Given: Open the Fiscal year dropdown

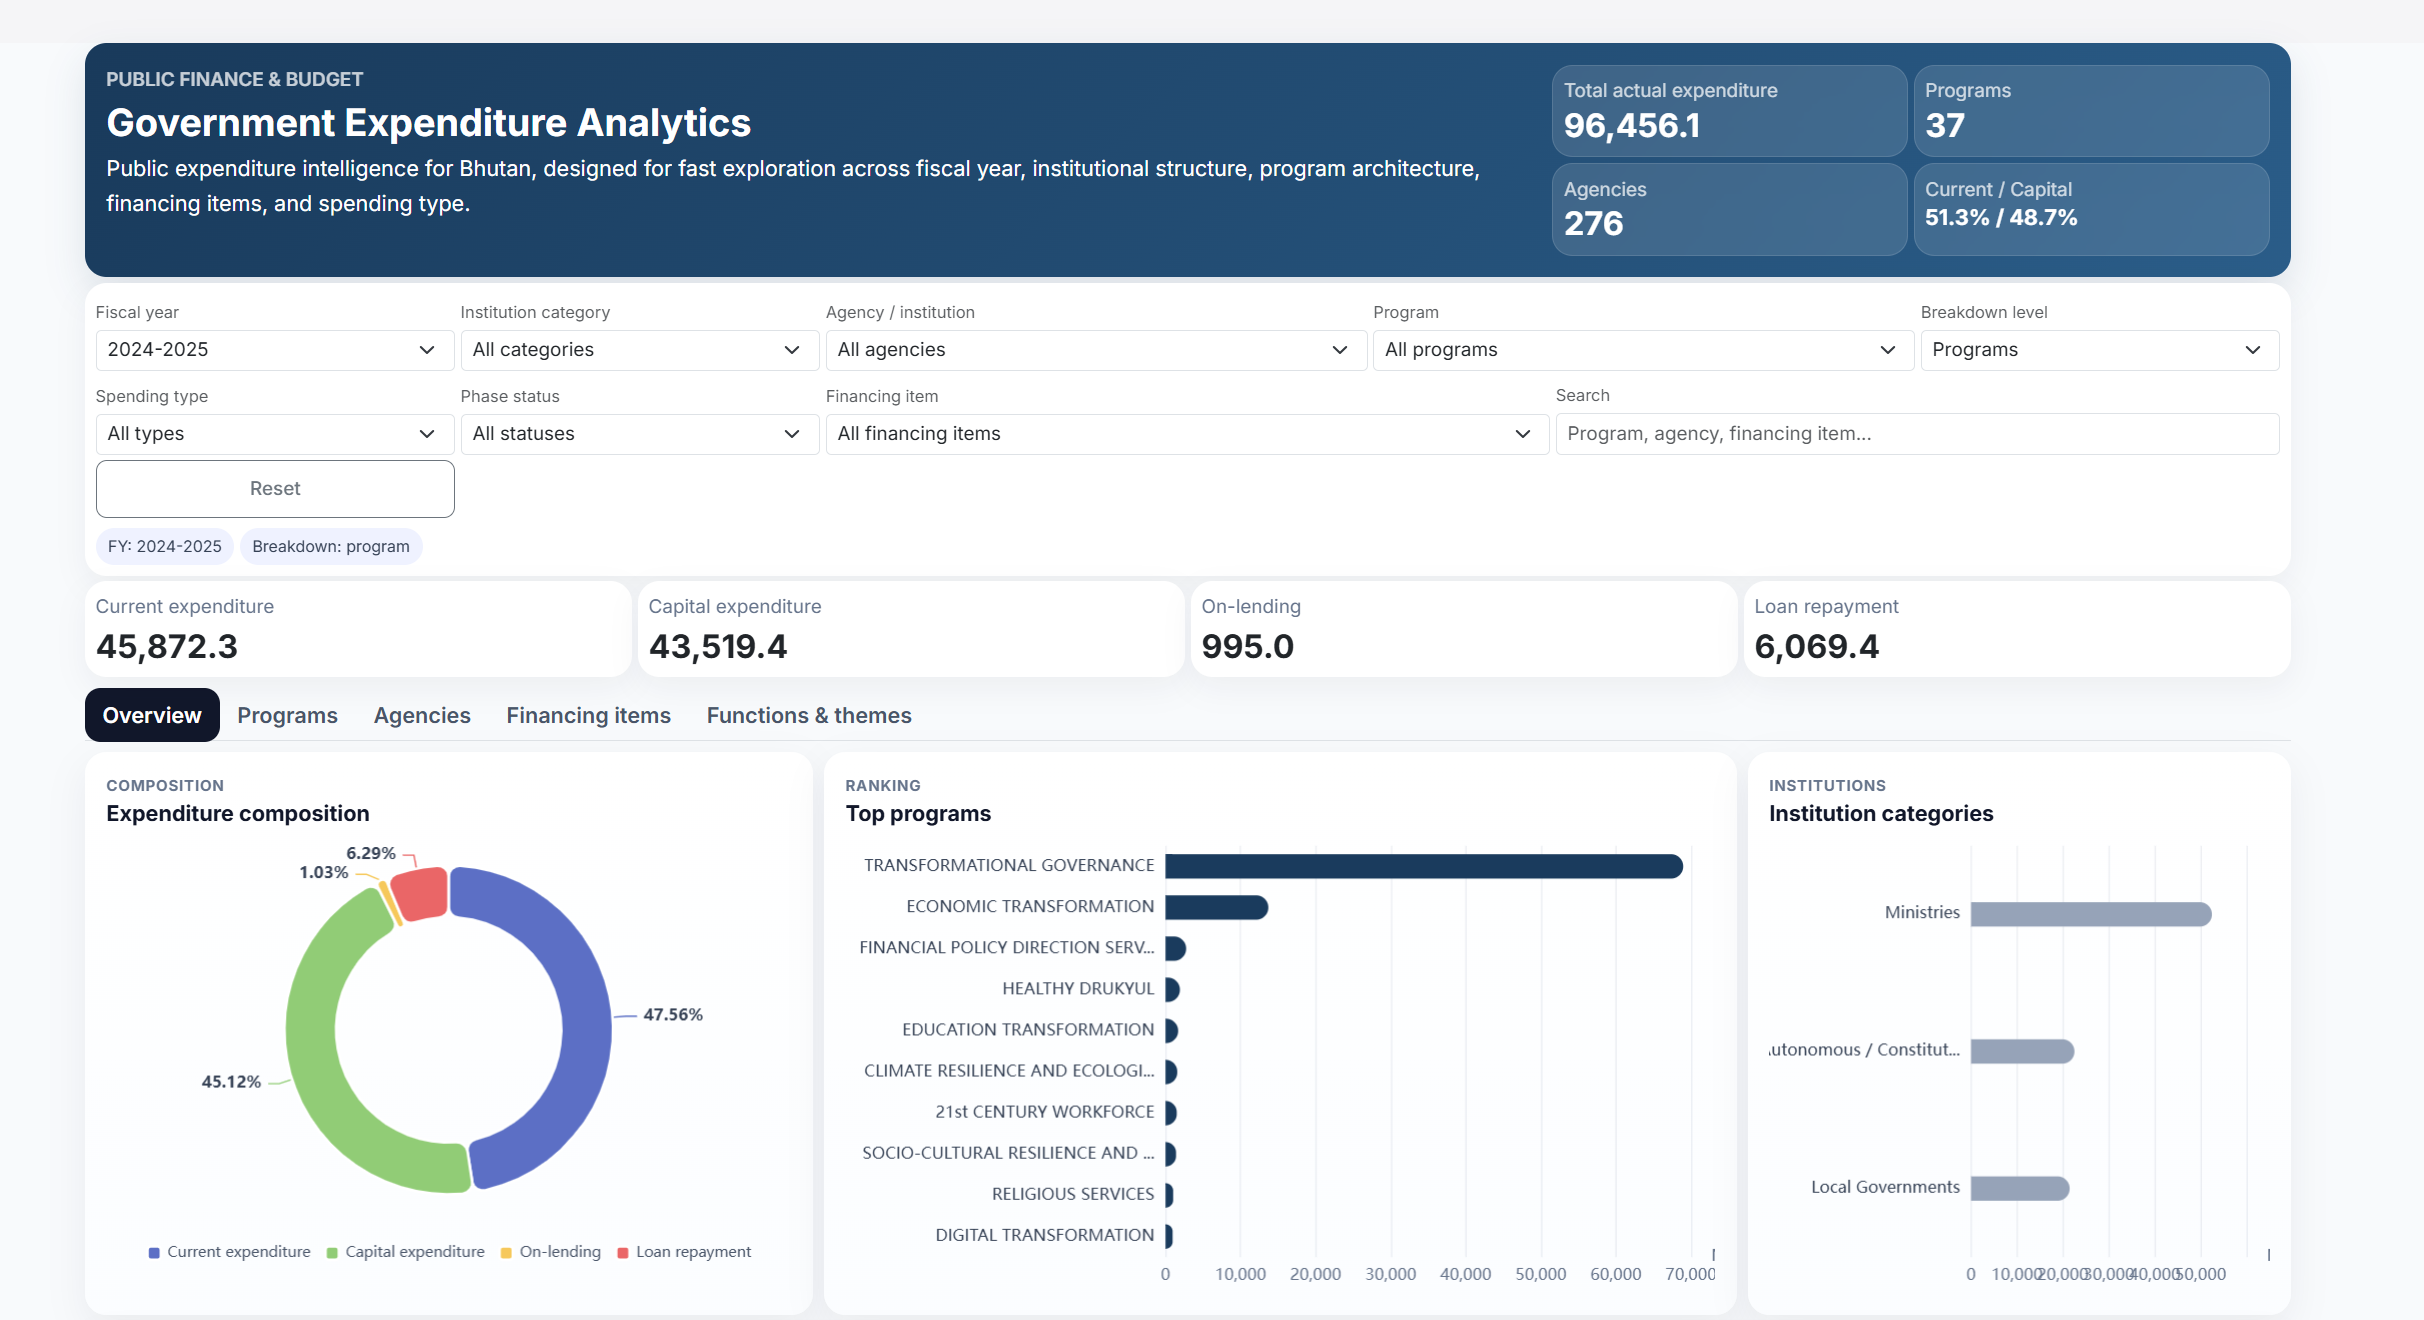Looking at the screenshot, I should tap(274, 350).
